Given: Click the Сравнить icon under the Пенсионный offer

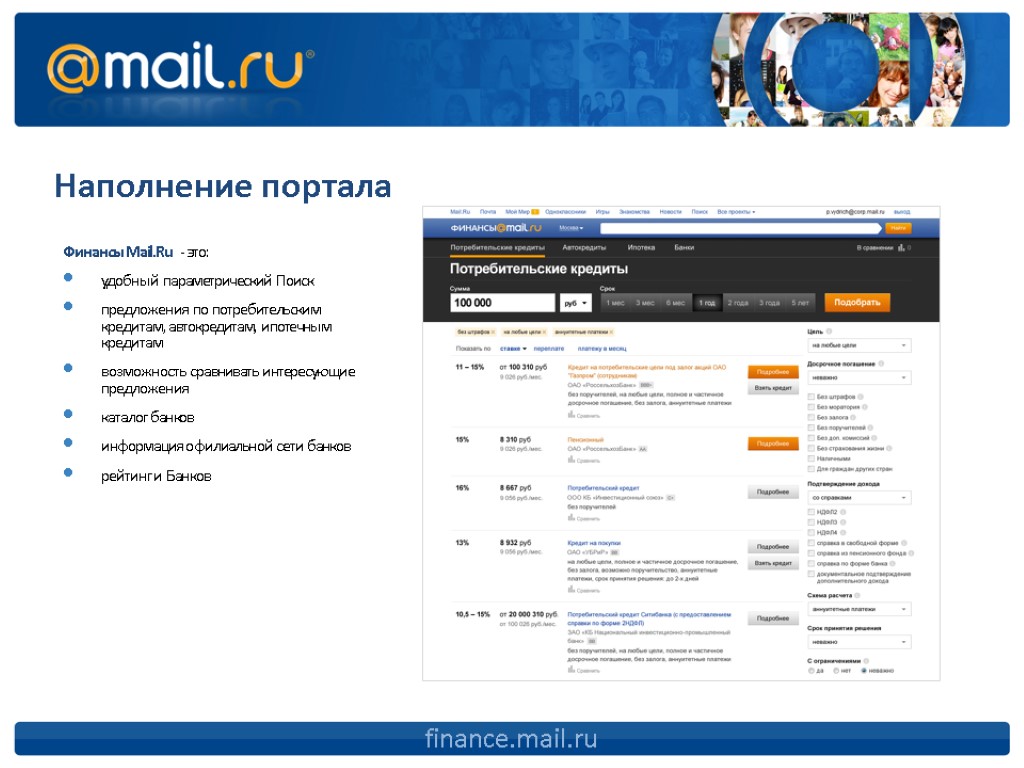Looking at the screenshot, I should tap(571, 460).
